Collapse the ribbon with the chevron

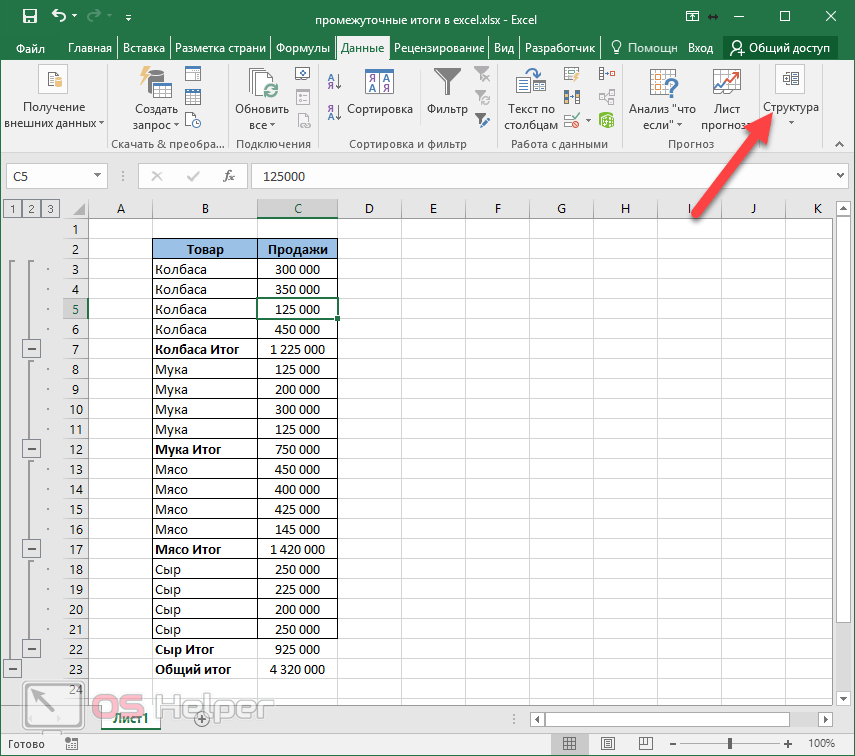839,145
